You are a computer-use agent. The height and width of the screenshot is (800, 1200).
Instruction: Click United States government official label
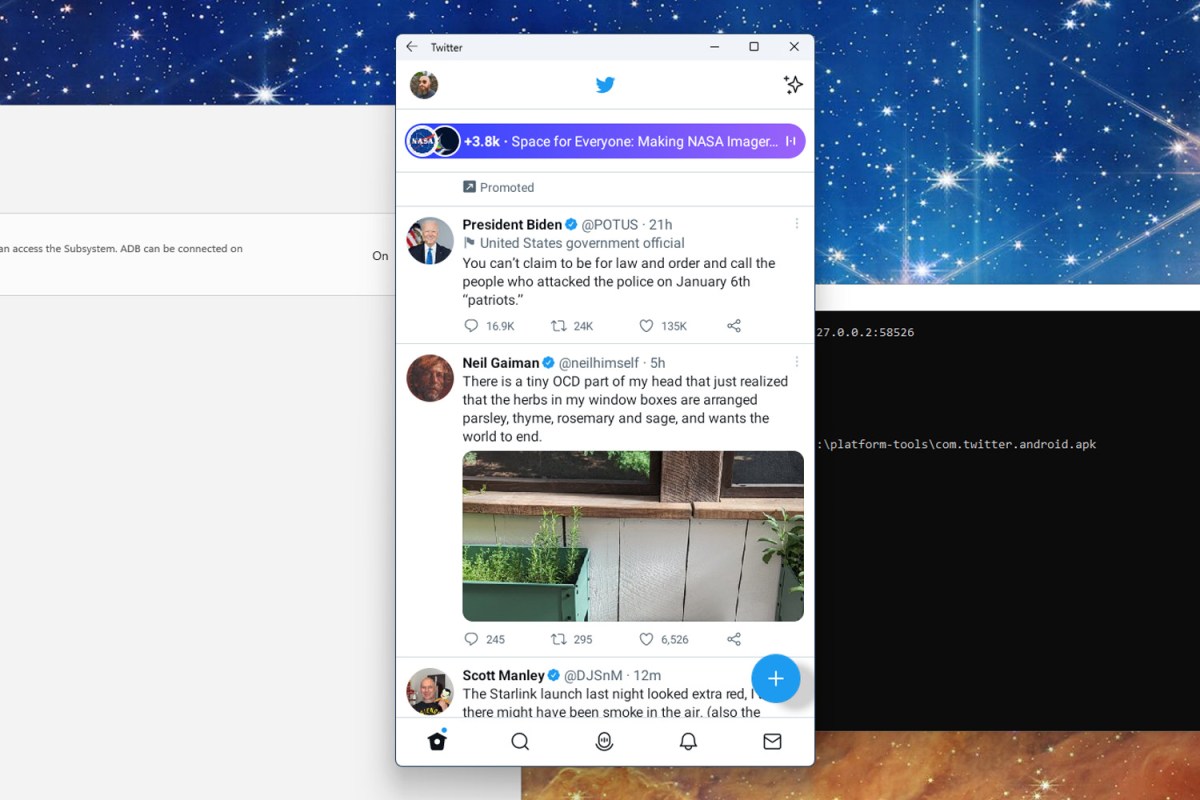[573, 243]
